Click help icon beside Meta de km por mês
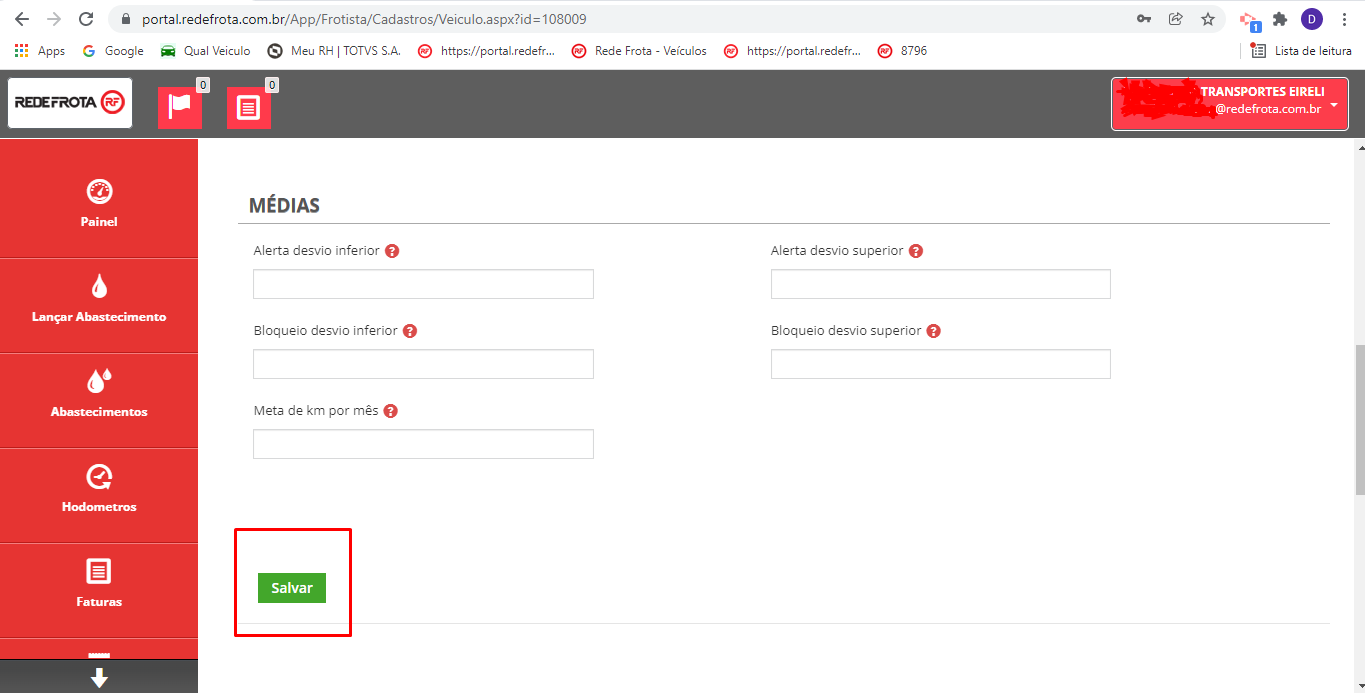1365x693 pixels. 391,411
